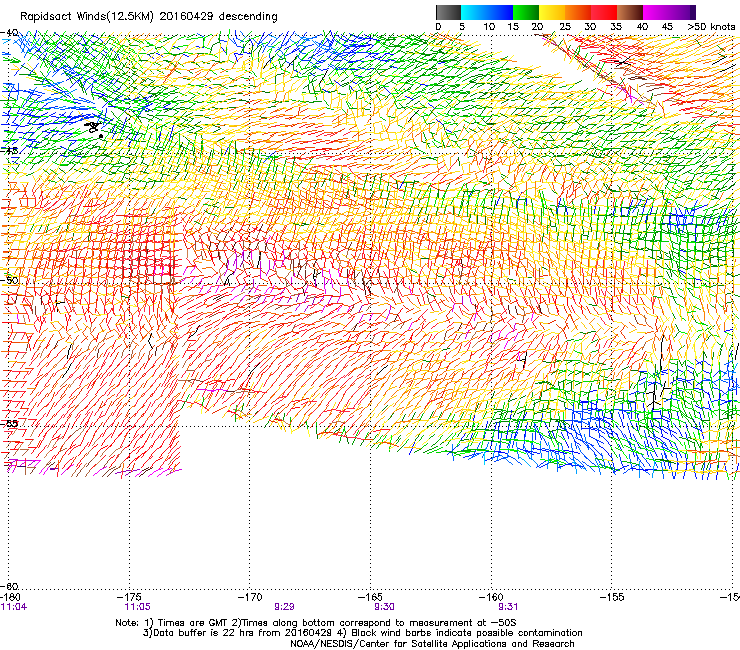Click the Rapidscat Winds title text
The height and width of the screenshot is (650, 740).
149,17
